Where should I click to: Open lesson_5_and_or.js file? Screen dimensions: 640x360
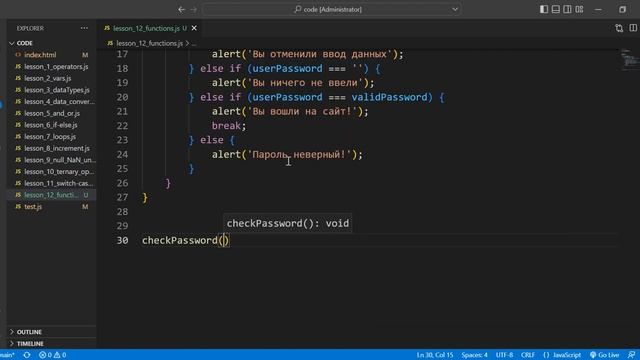(52, 113)
